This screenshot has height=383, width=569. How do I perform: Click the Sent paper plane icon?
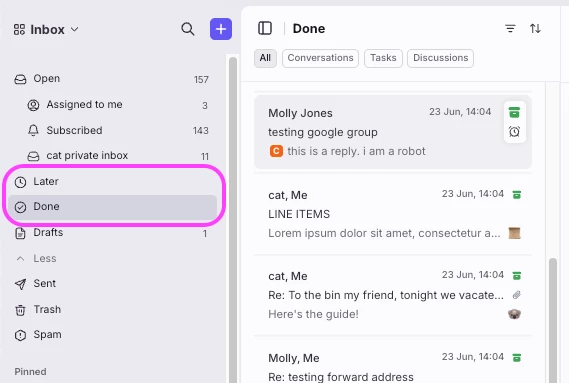20,284
